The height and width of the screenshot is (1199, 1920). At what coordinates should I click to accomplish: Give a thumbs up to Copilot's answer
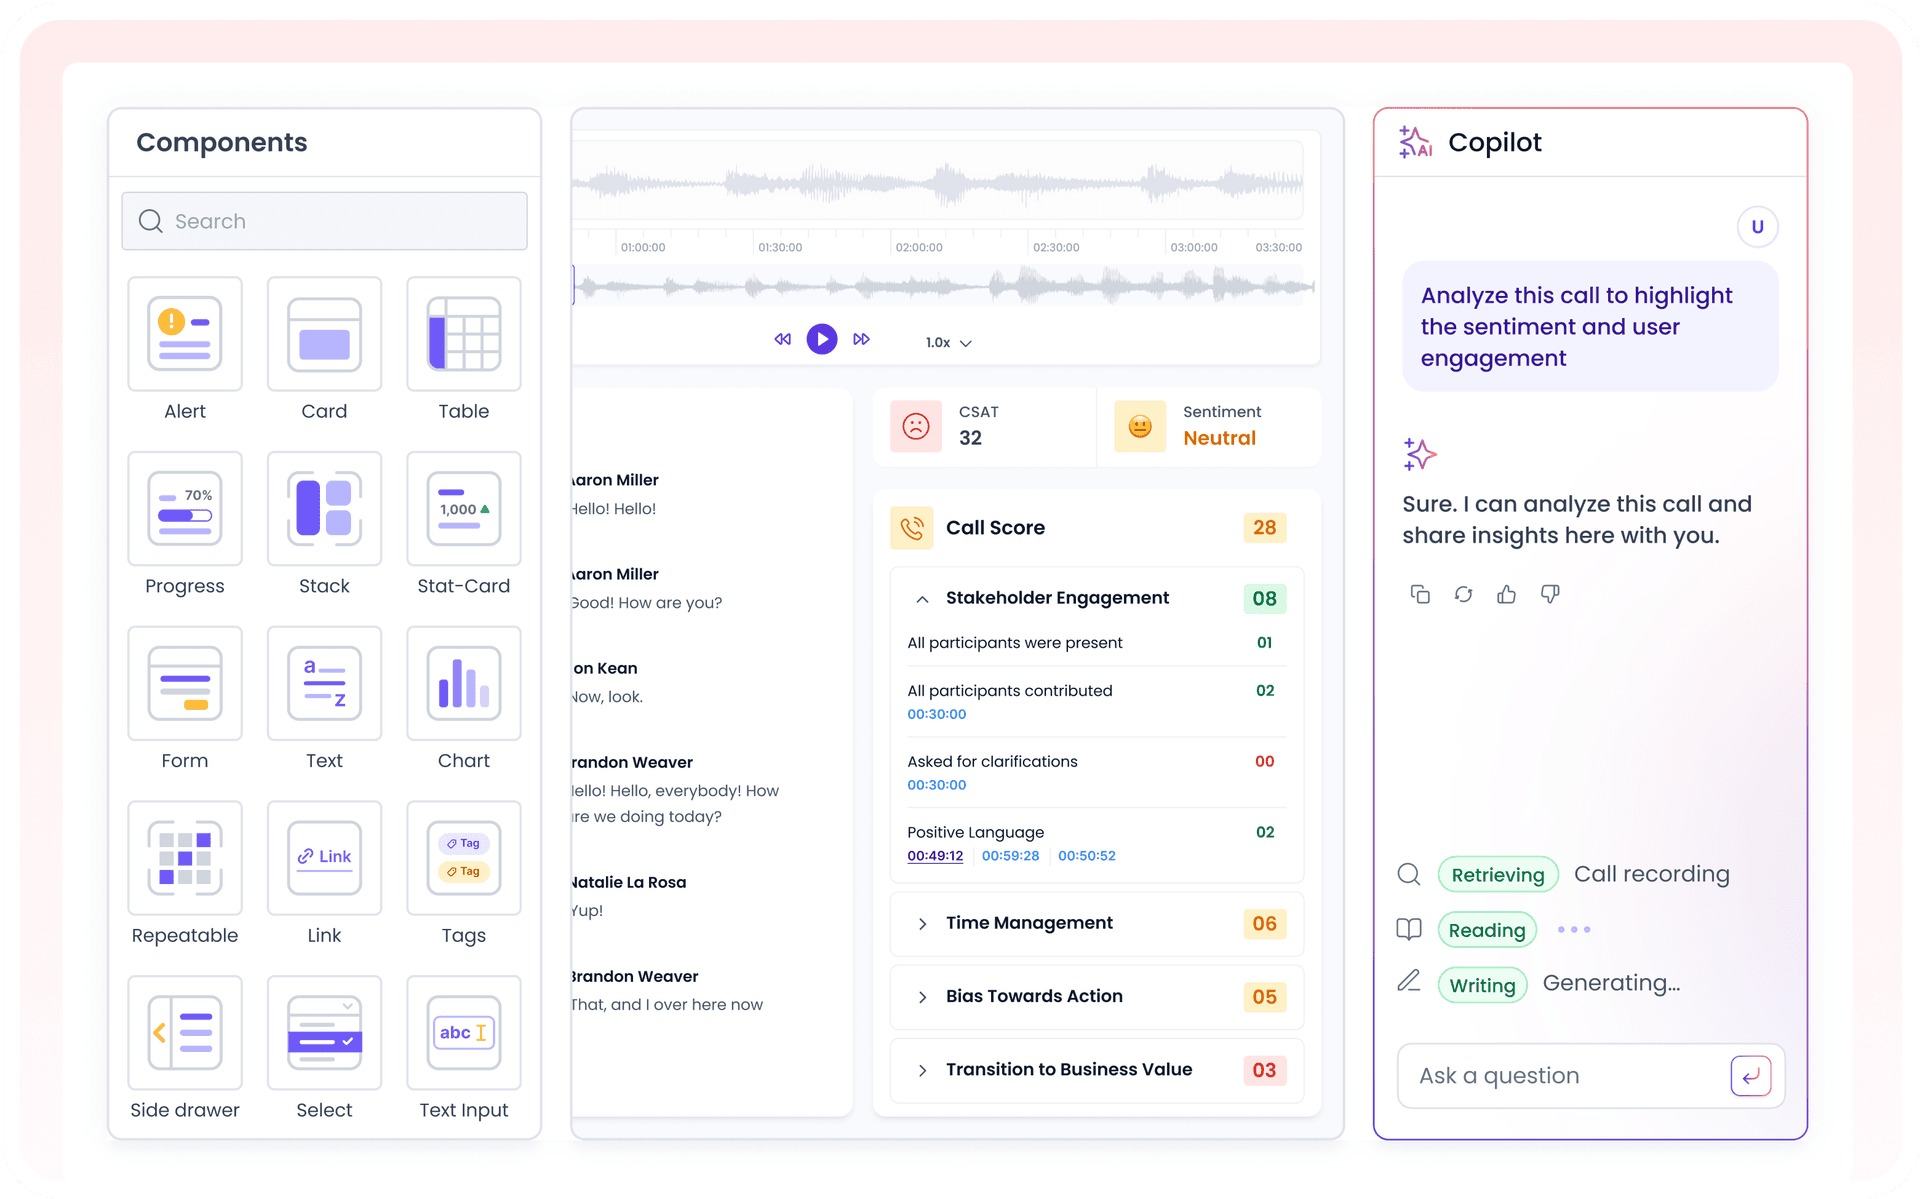1507,594
